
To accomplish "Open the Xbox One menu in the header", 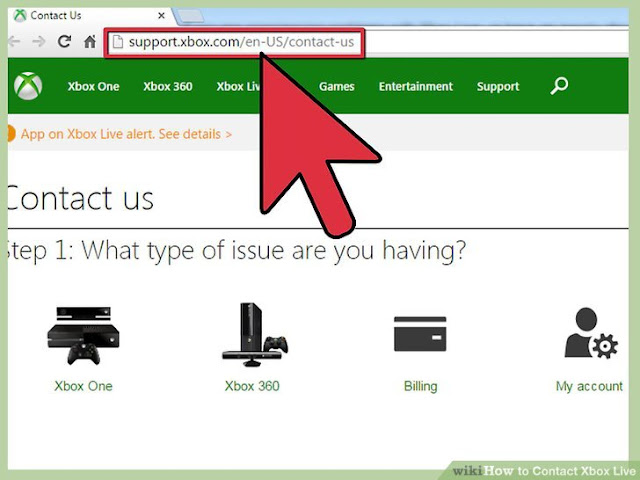I will click(93, 87).
